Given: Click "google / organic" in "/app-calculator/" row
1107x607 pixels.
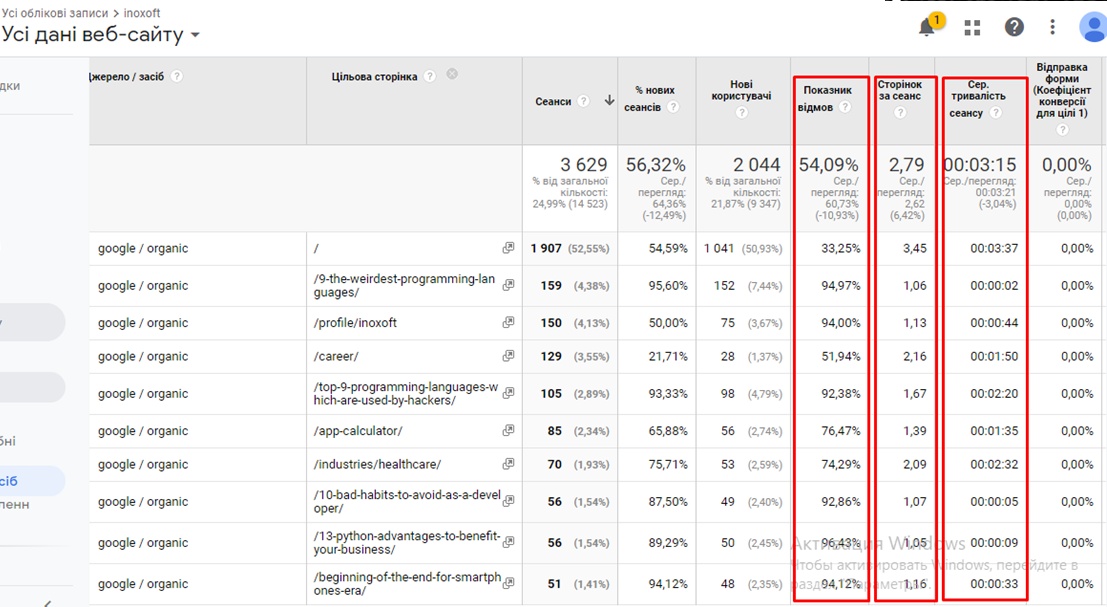Looking at the screenshot, I should pyautogui.click(x=143, y=431).
